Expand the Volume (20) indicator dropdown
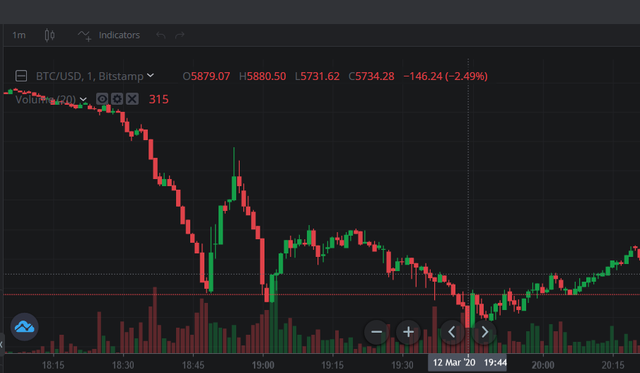The image size is (640, 373). click(x=83, y=99)
